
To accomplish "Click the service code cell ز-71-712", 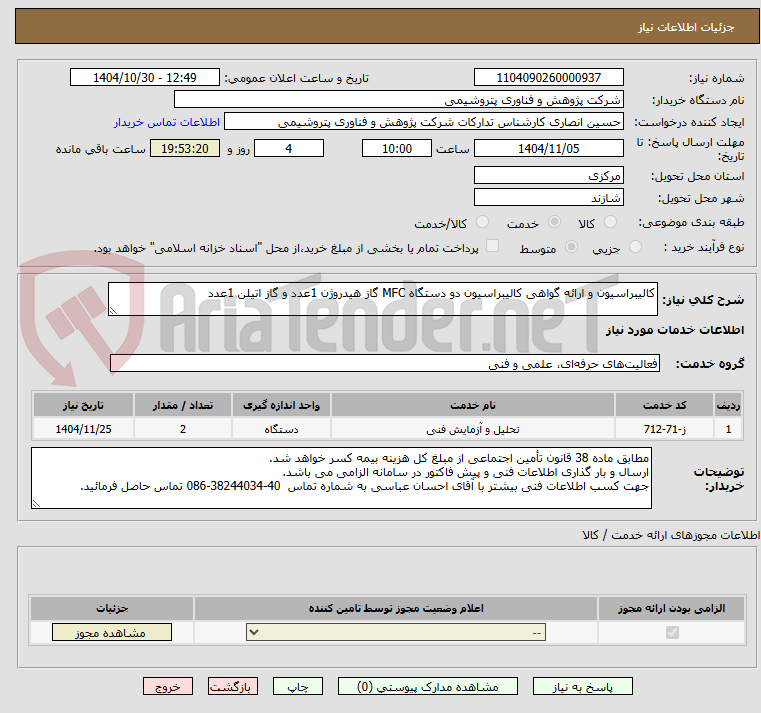I will (x=664, y=430).
